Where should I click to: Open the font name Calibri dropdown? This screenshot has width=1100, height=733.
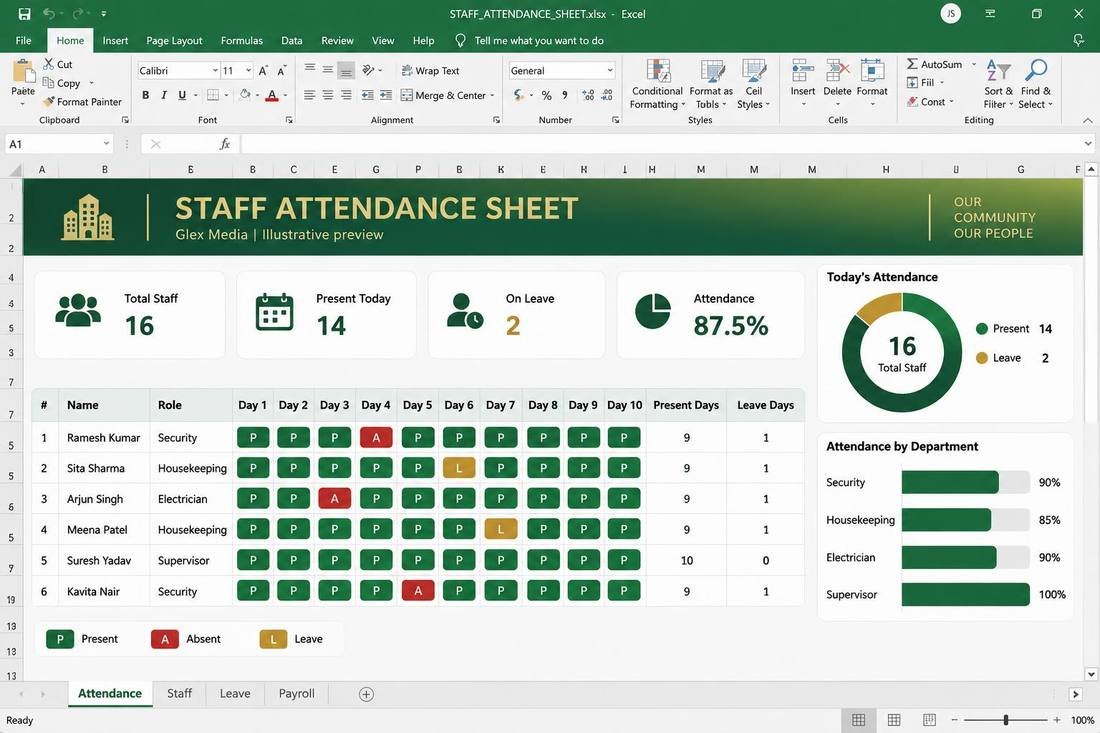pos(215,71)
